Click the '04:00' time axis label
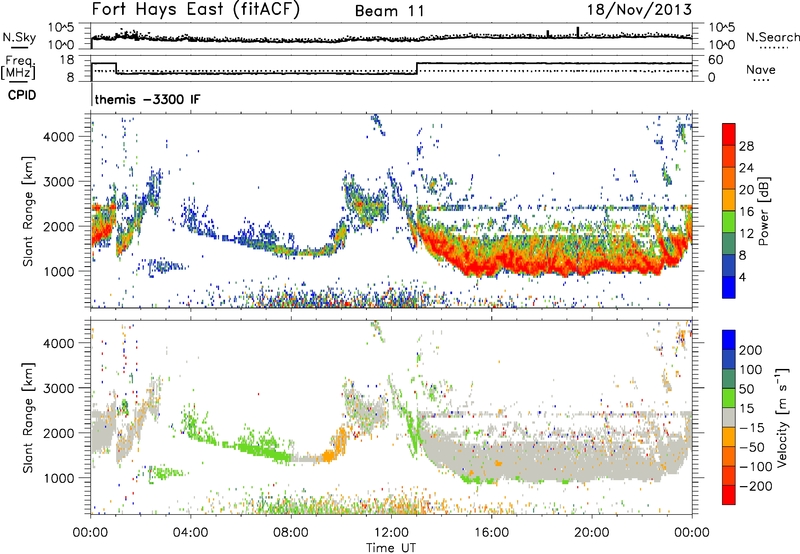The image size is (800, 554). click(x=190, y=533)
